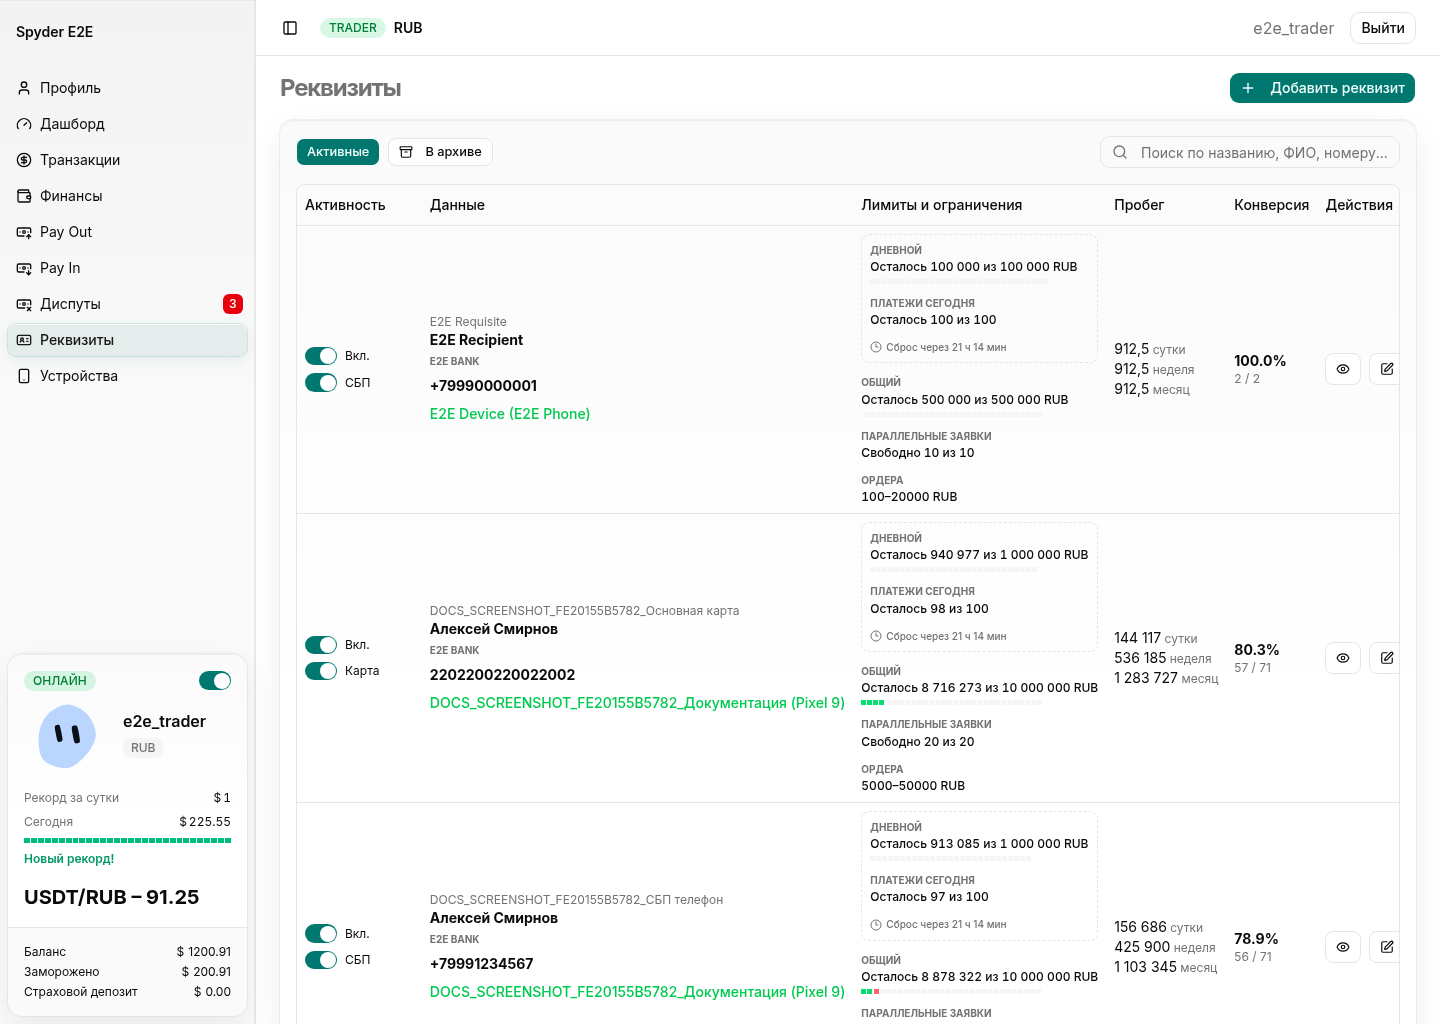Navigate to Финансы in the sidebar
Image resolution: width=1440 pixels, height=1024 pixels.
[127, 196]
